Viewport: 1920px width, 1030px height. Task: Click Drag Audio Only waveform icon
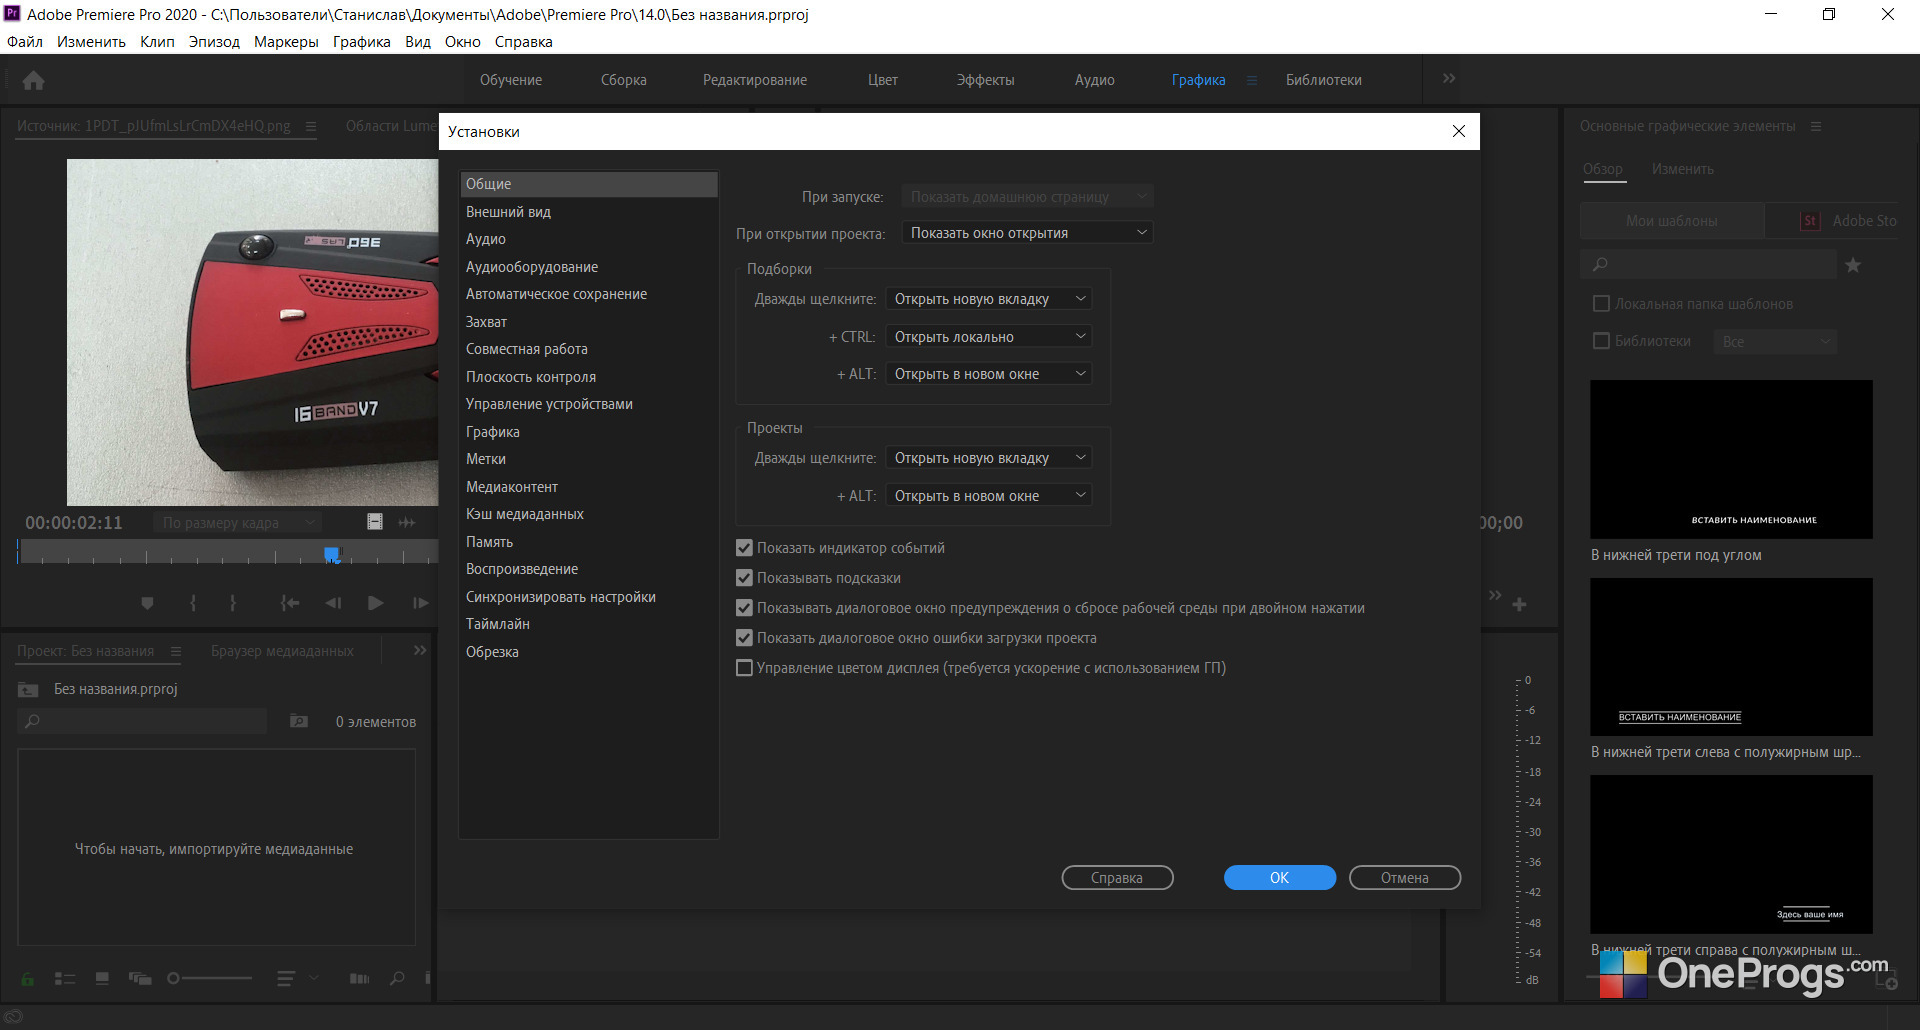pos(407,522)
